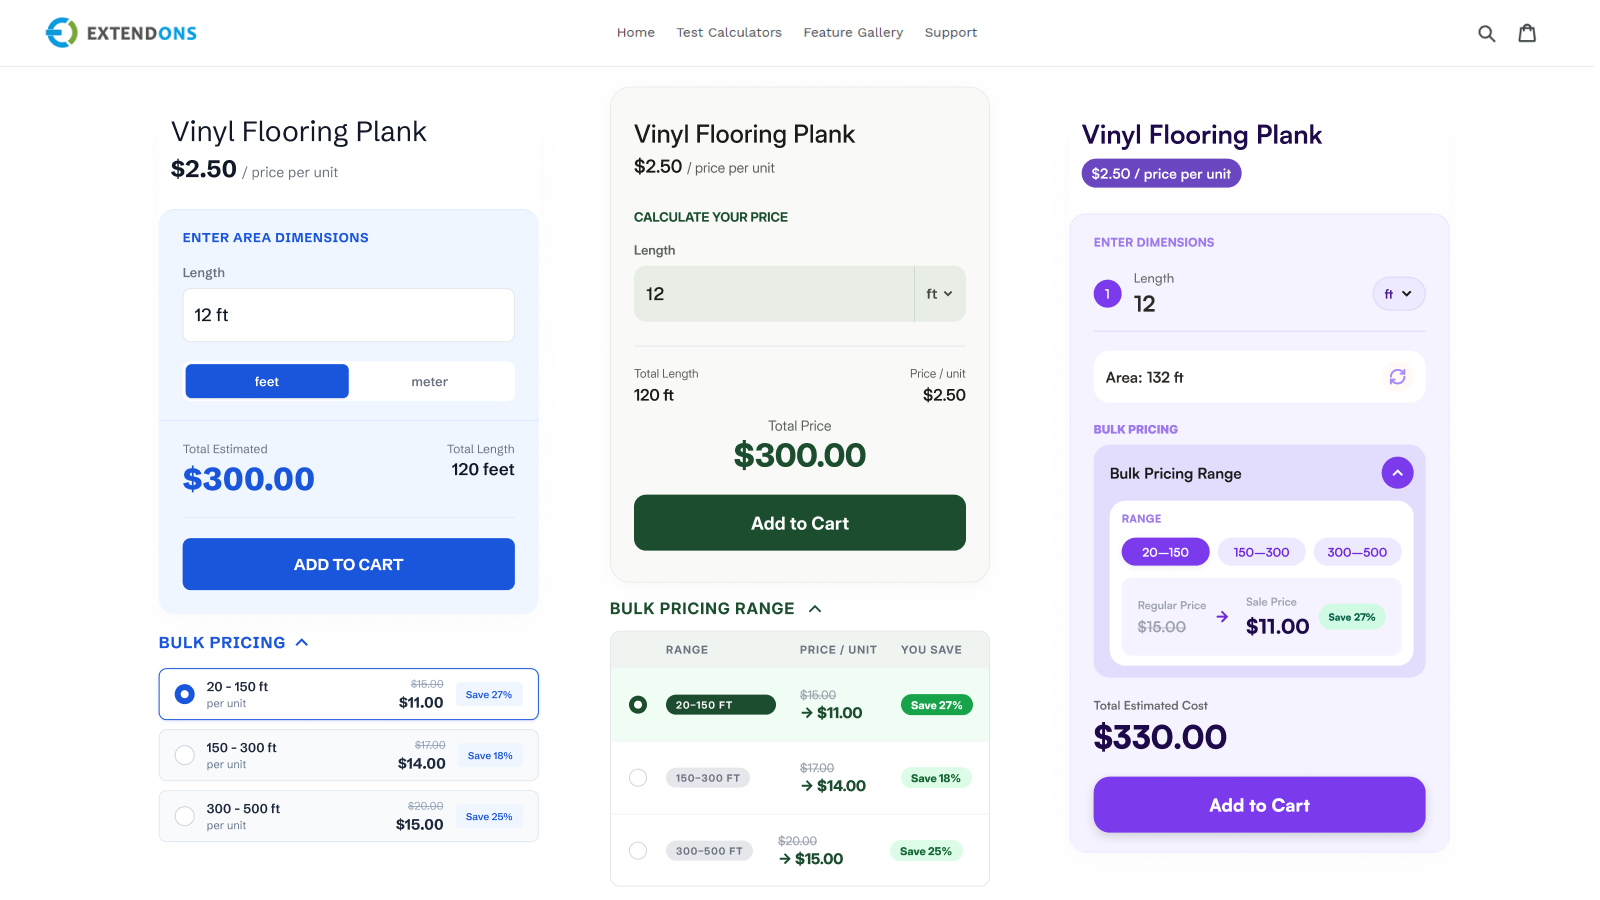This screenshot has width=1600, height=900.
Task: Click the green Add to Cart button
Action: 800,523
